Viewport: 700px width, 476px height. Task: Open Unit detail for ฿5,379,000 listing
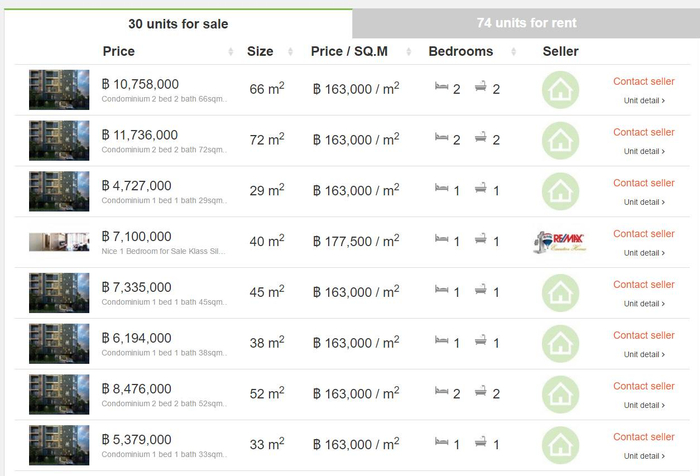pos(644,456)
